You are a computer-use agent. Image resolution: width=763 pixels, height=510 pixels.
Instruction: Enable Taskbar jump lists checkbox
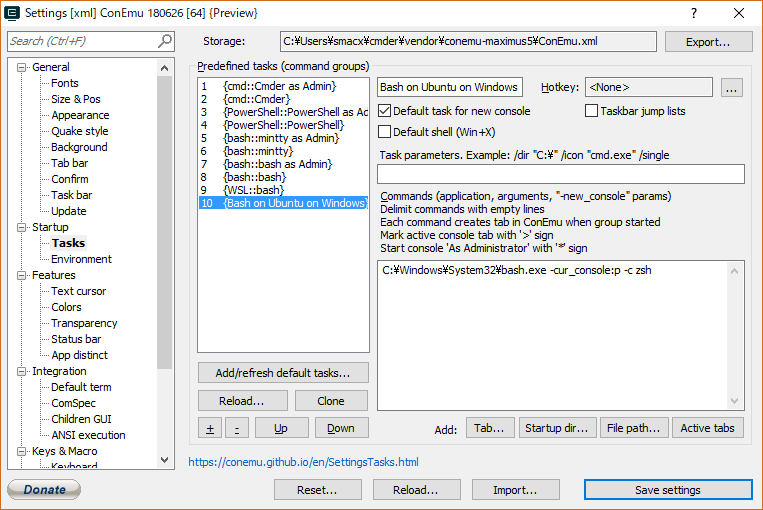[x=591, y=111]
